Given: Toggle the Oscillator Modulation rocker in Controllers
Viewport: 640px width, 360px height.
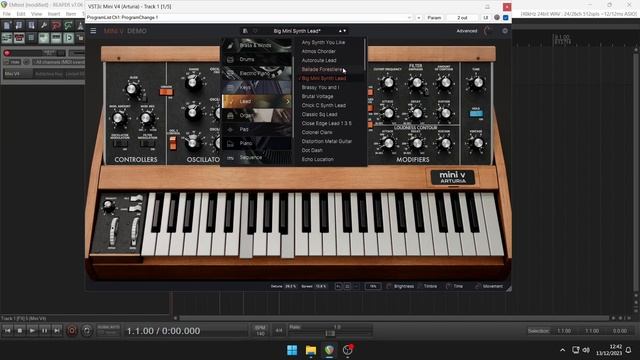Looking at the screenshot, I should point(120,144).
